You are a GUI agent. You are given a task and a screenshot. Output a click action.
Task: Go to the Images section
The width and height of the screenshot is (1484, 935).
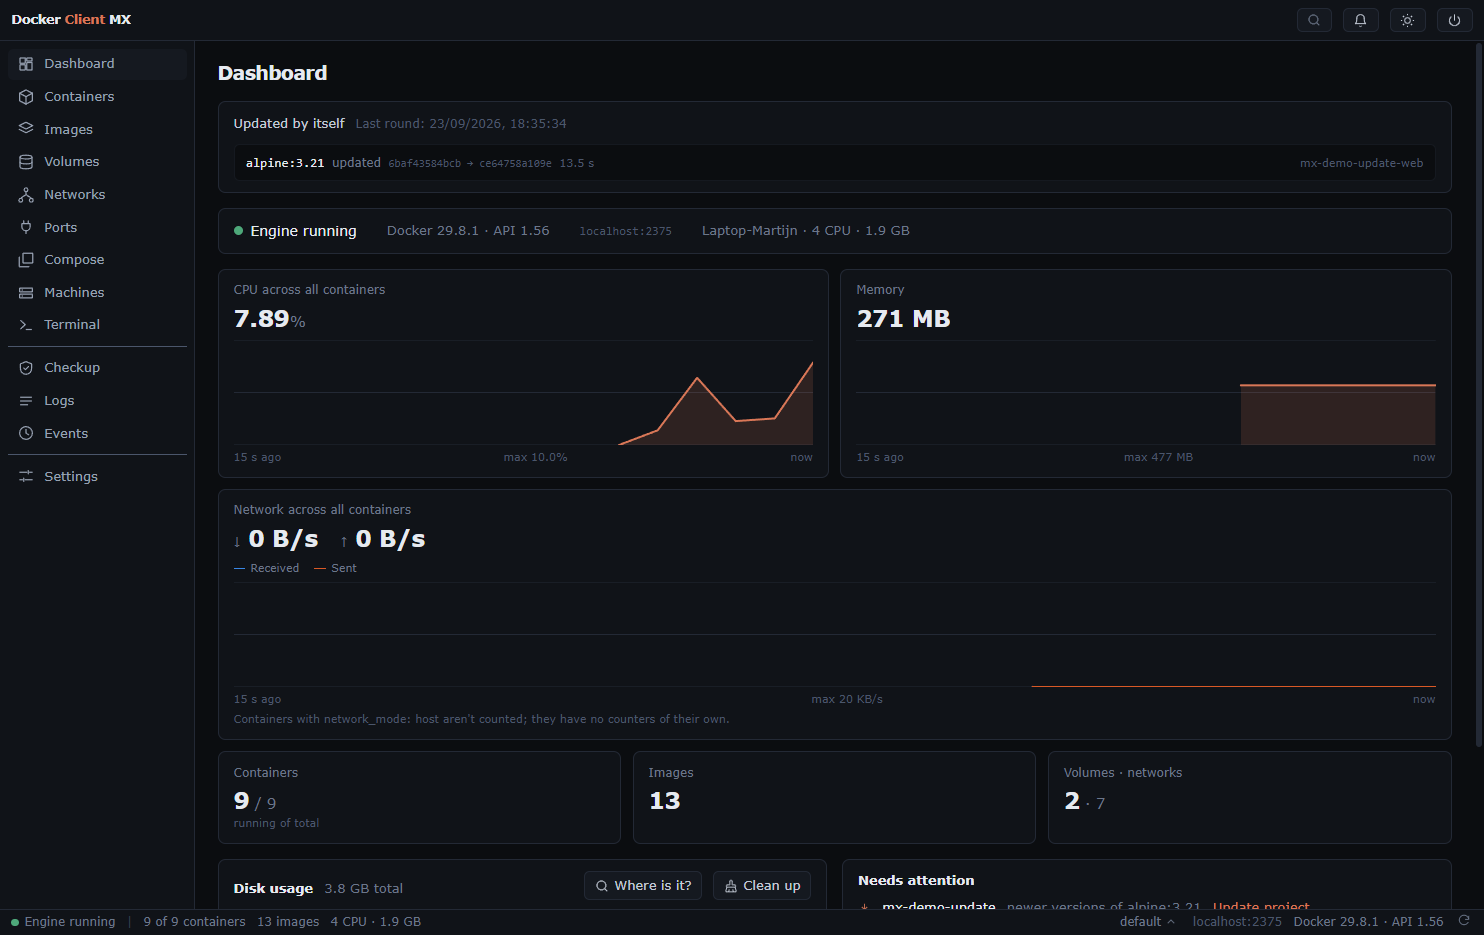[x=68, y=129]
